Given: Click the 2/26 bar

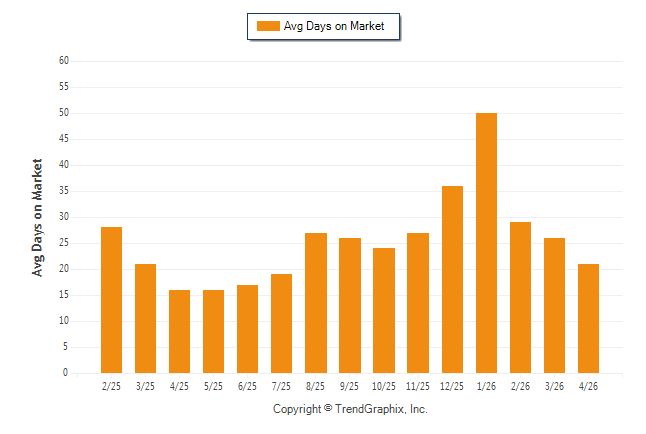Looking at the screenshot, I should (520, 298).
